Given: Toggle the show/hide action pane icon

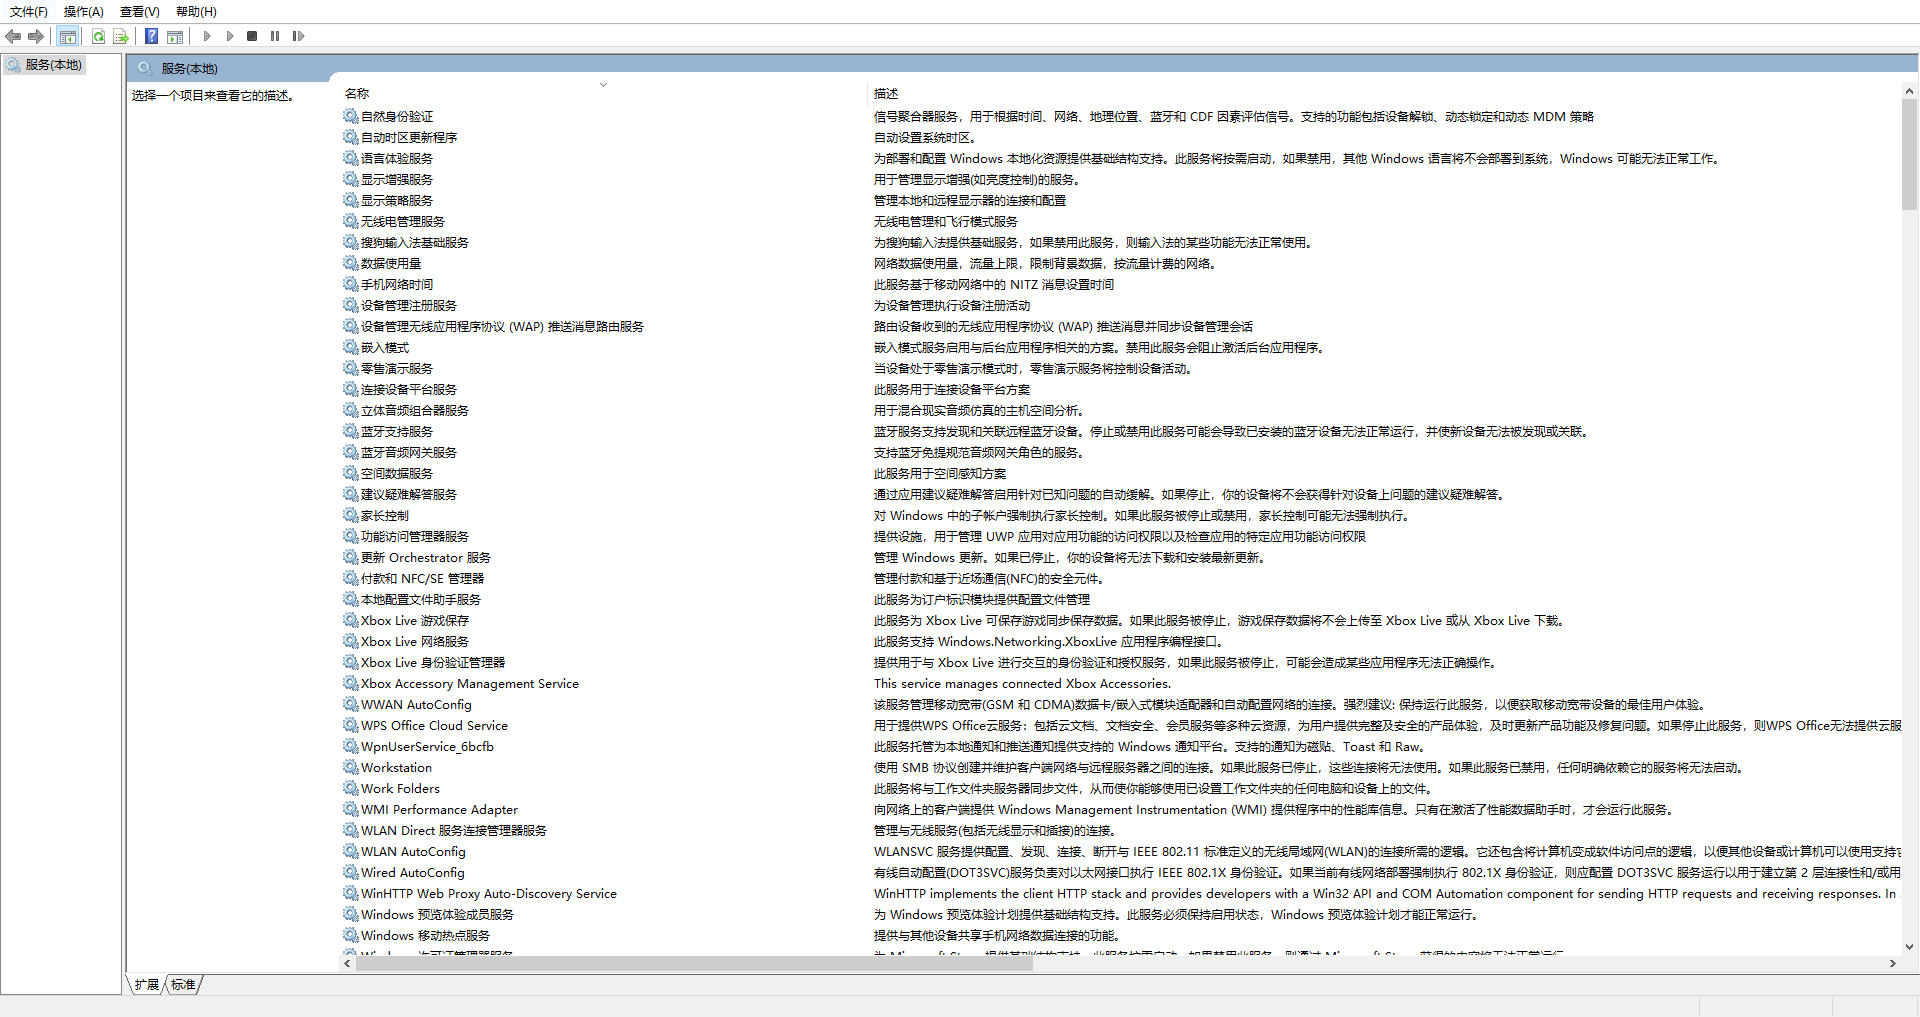Looking at the screenshot, I should click(x=175, y=37).
